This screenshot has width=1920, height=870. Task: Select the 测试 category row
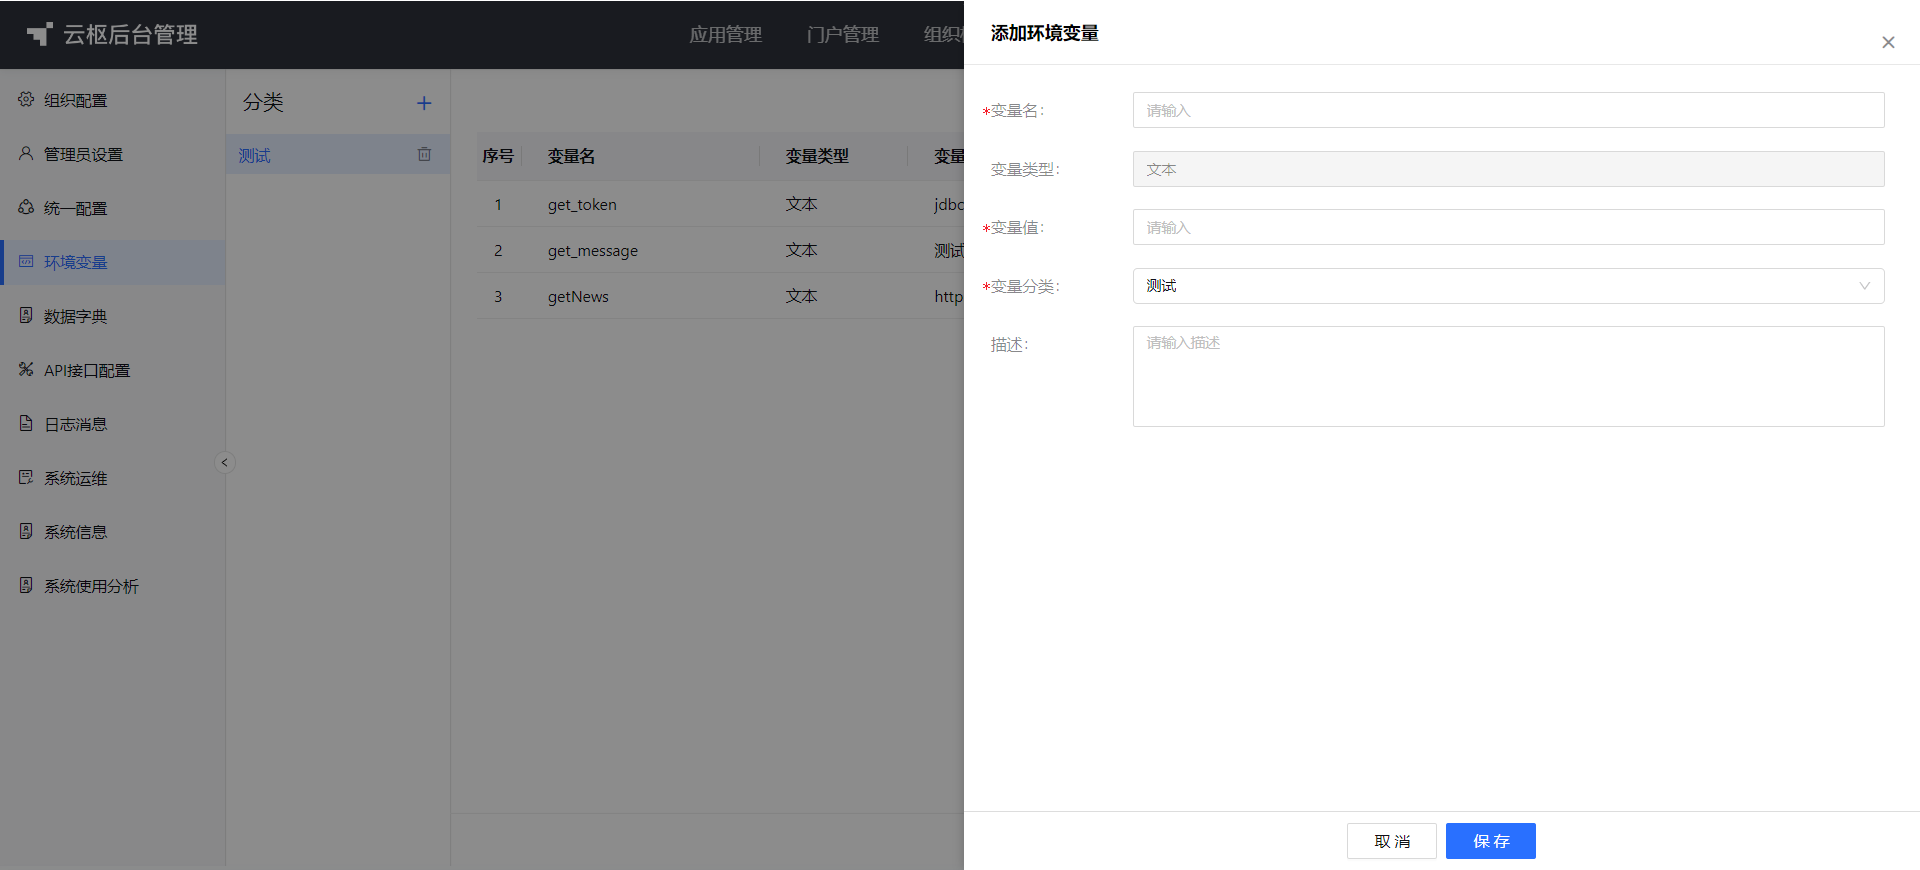tap(338, 155)
